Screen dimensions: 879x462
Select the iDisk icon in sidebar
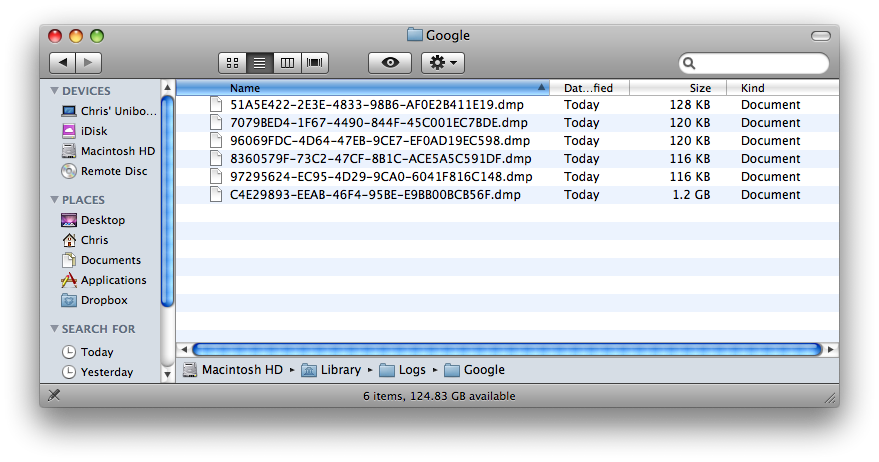coord(69,131)
